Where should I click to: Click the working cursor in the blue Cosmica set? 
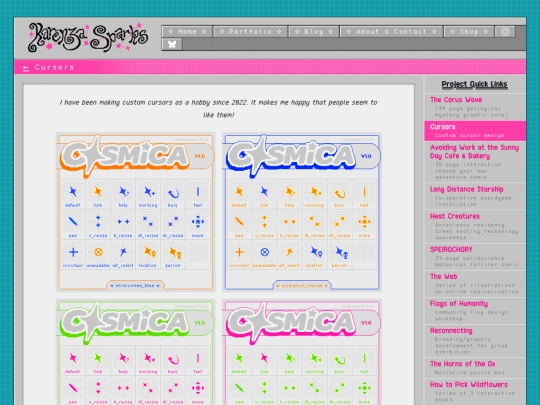[x=315, y=191]
